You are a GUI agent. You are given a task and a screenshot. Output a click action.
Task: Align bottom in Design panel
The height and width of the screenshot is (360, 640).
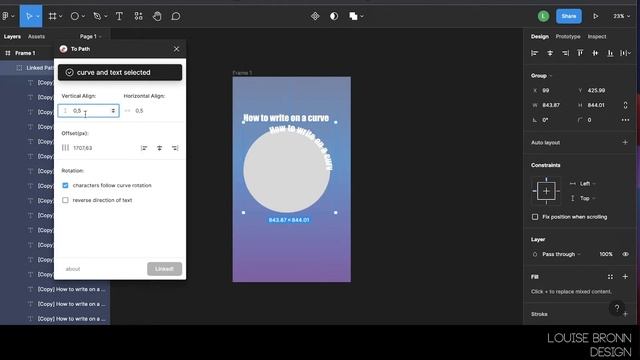[610, 53]
